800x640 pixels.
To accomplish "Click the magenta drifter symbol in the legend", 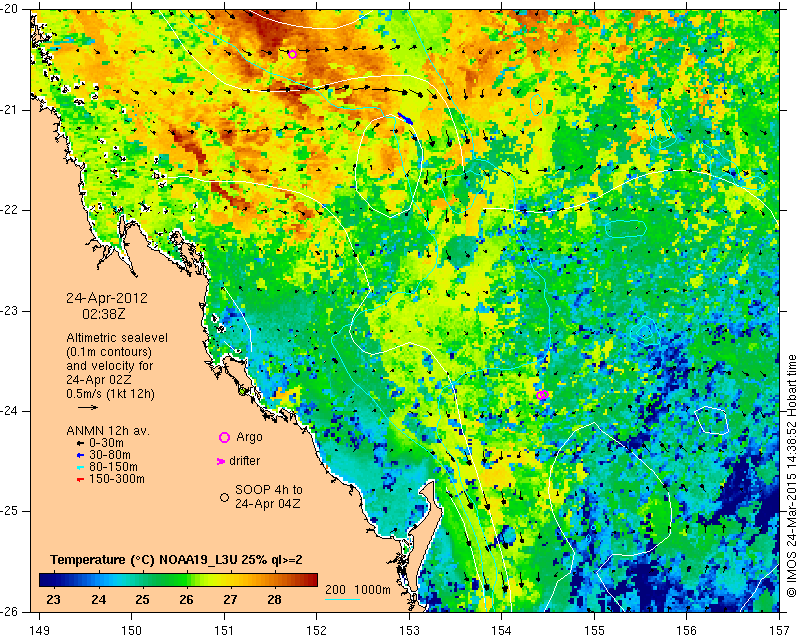I will [220, 461].
